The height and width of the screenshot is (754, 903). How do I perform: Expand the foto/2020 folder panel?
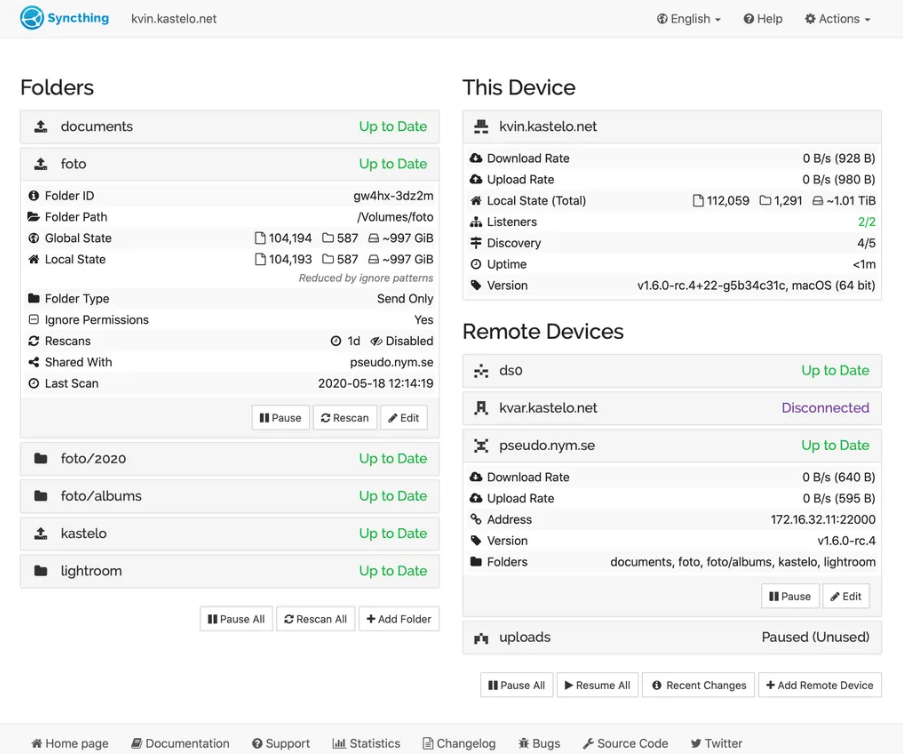click(x=230, y=459)
